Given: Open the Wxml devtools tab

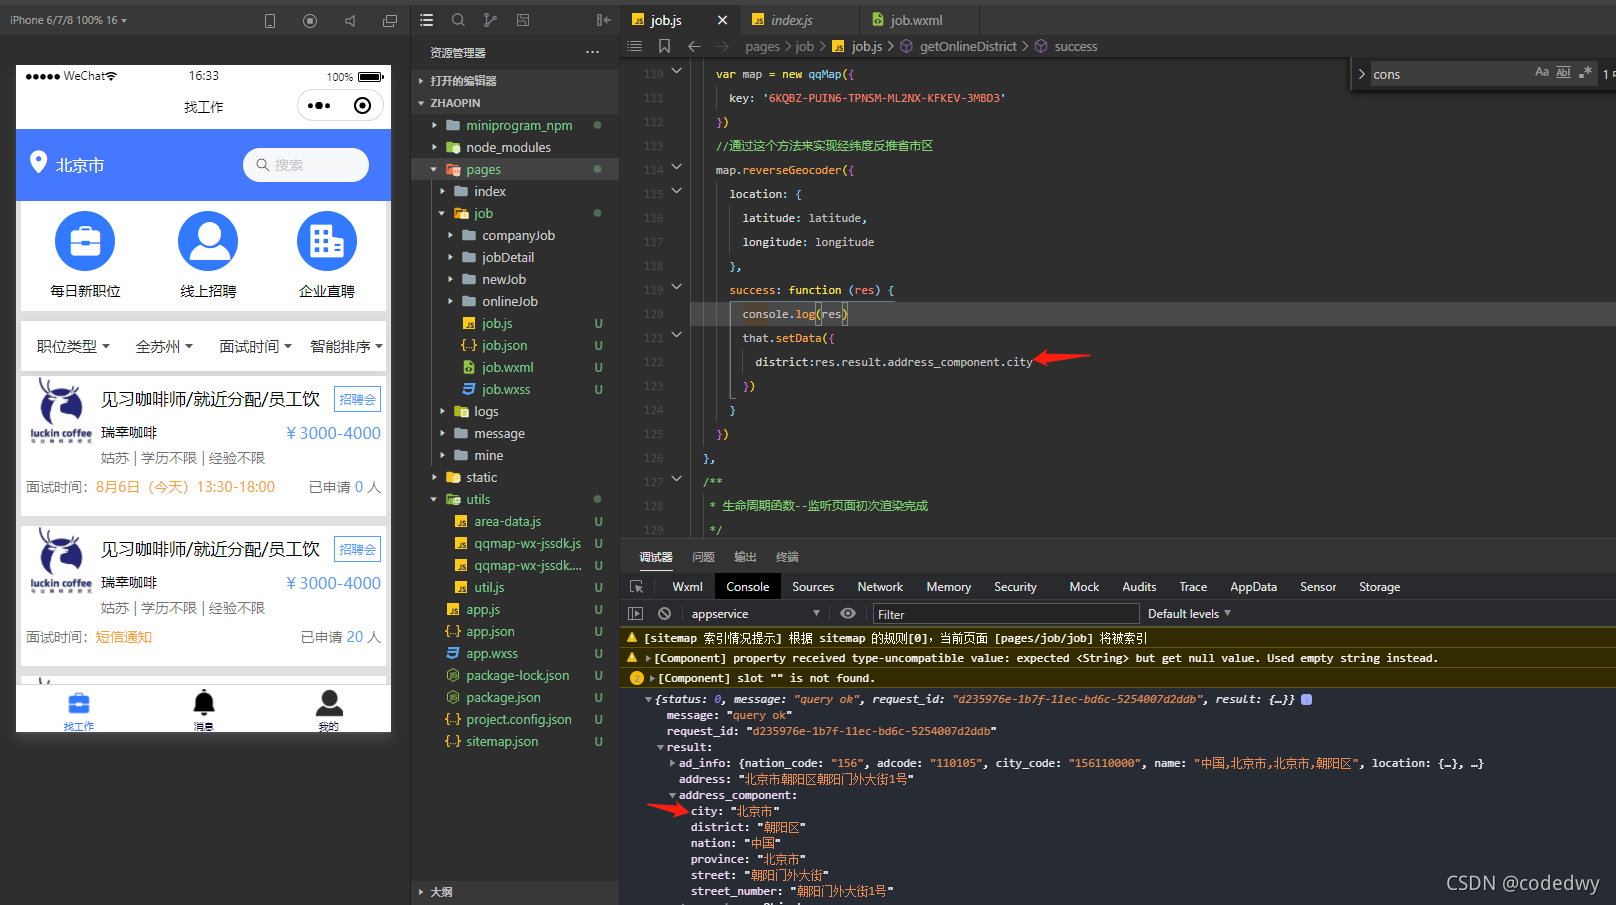Looking at the screenshot, I should pos(687,587).
